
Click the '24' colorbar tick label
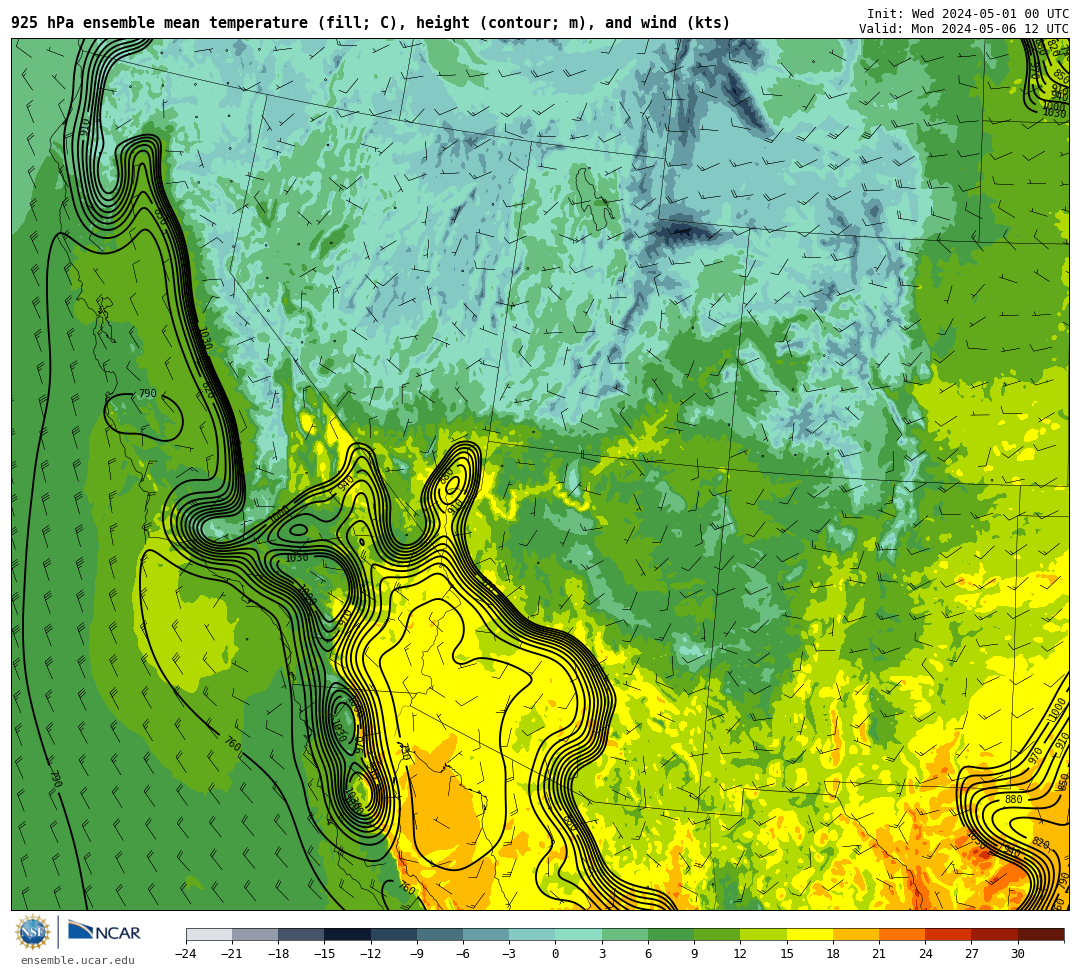click(925, 954)
